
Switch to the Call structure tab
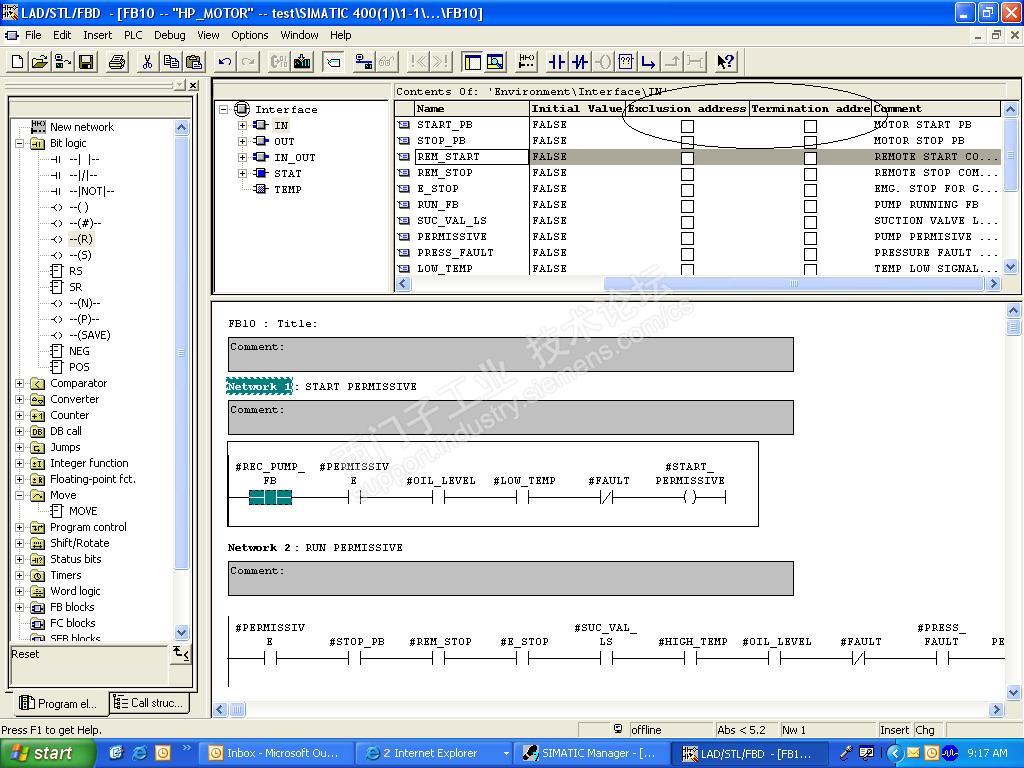(148, 703)
